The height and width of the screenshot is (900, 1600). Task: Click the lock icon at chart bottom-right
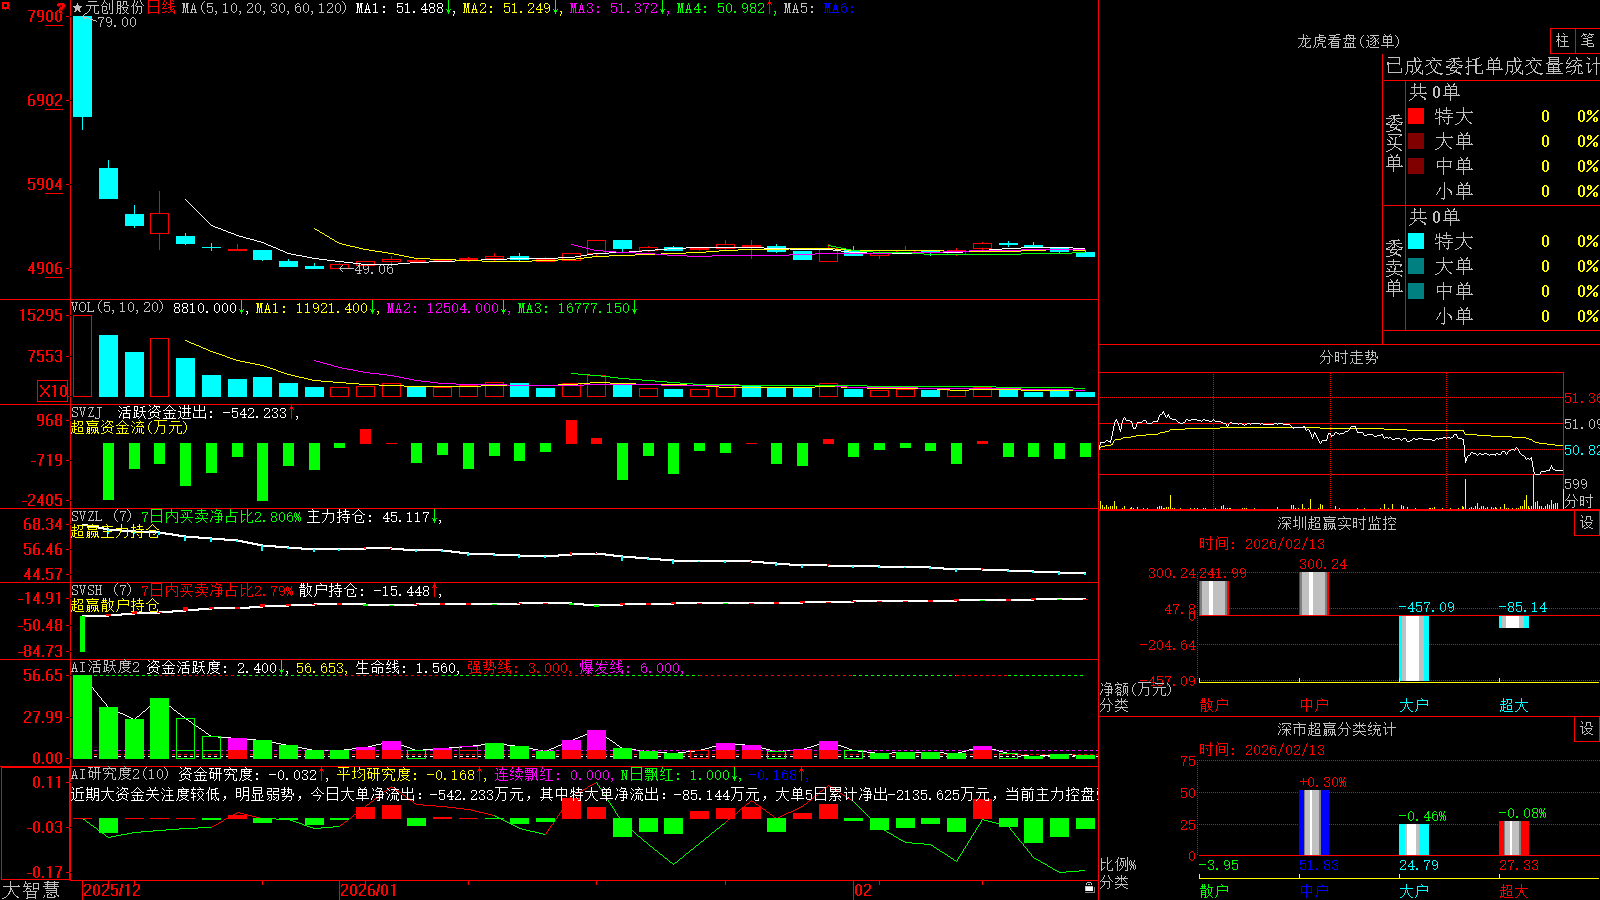(x=1089, y=887)
